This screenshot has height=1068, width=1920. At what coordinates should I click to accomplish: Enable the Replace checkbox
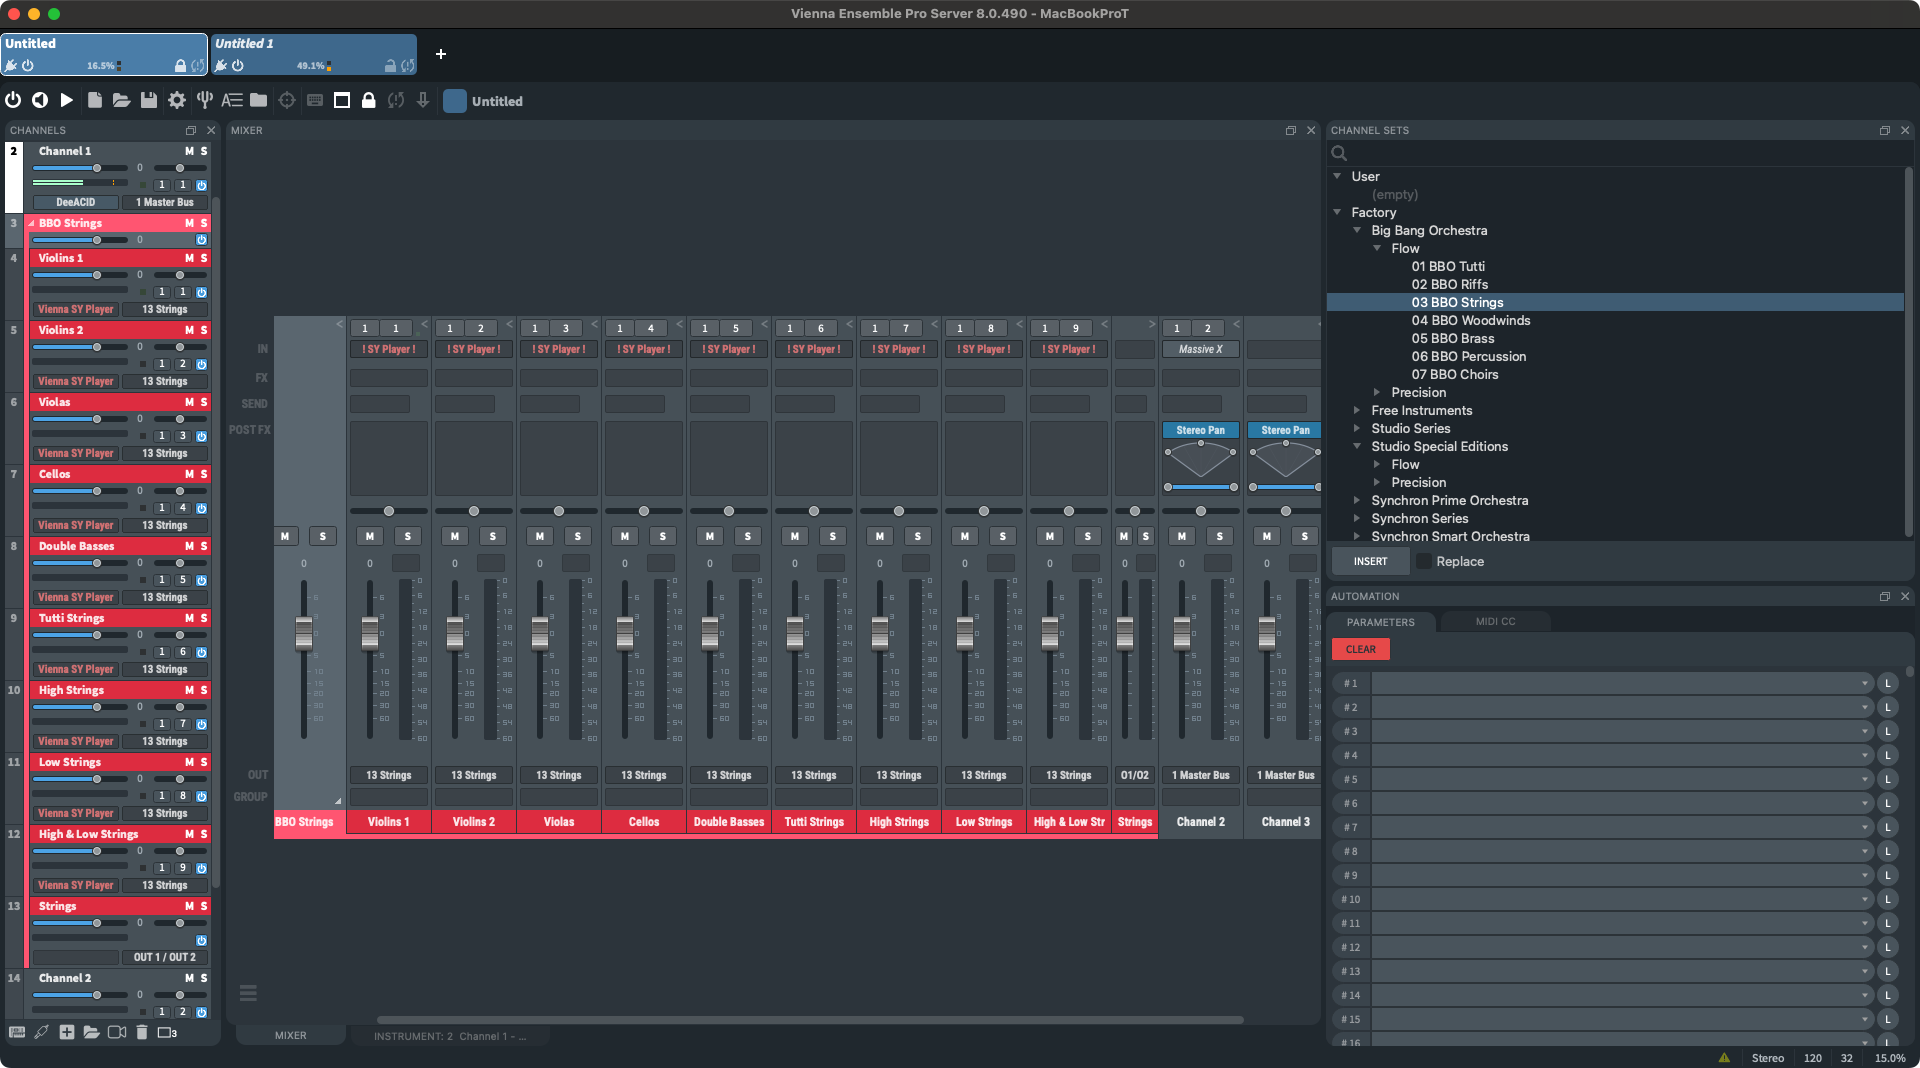click(x=1424, y=561)
